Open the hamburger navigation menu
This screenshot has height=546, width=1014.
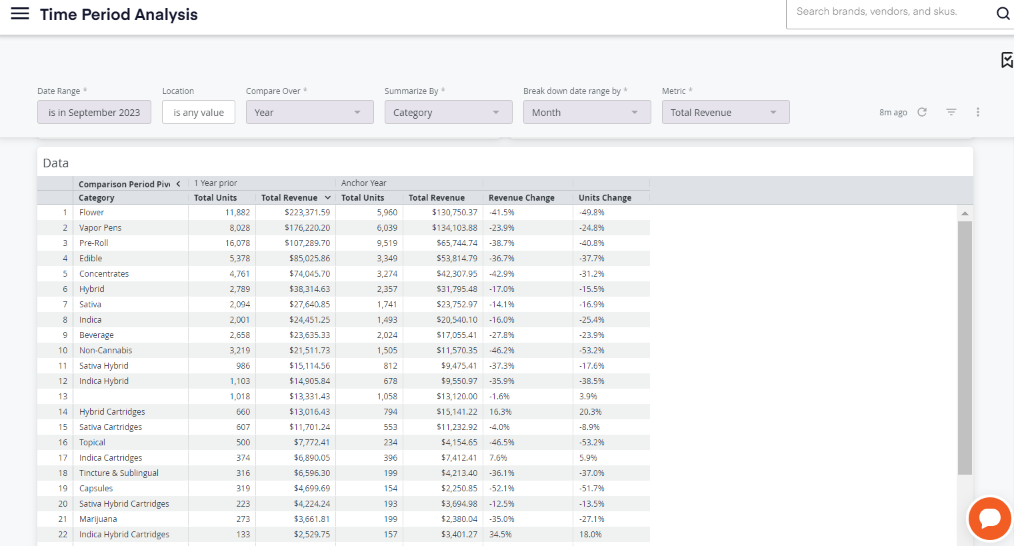tap(19, 14)
